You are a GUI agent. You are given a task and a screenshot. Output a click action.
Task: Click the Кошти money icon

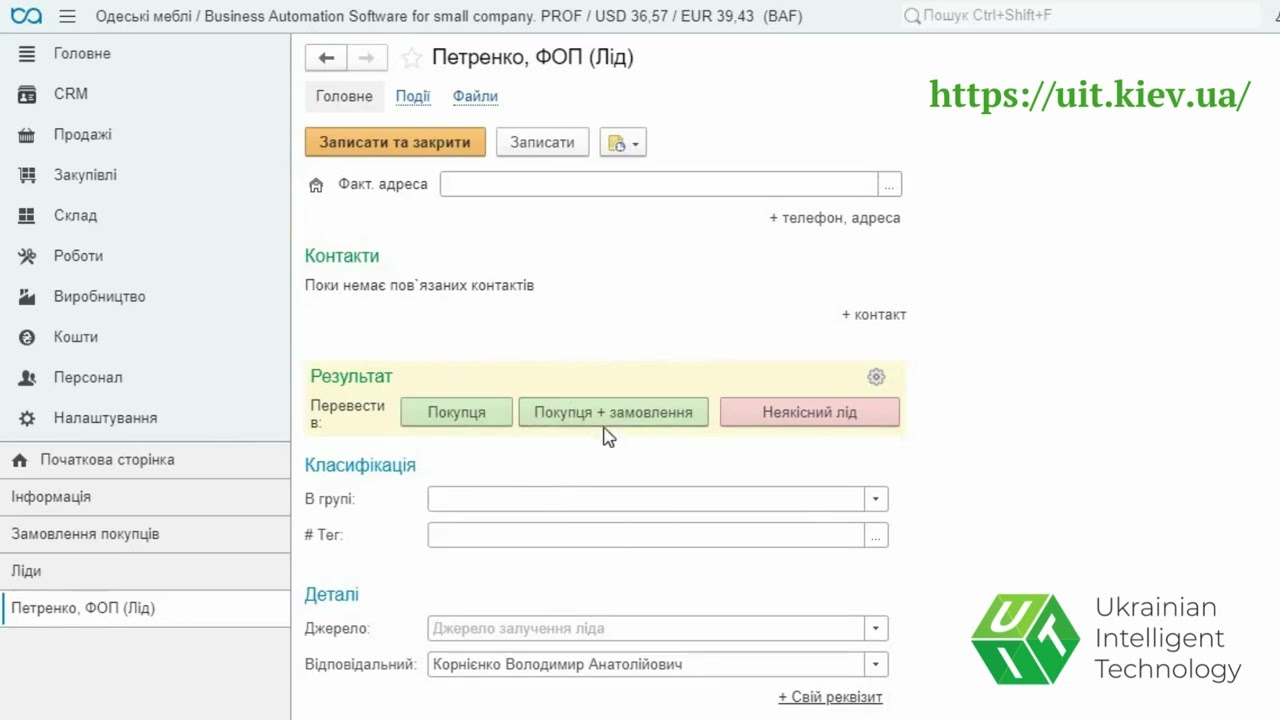[x=27, y=337]
